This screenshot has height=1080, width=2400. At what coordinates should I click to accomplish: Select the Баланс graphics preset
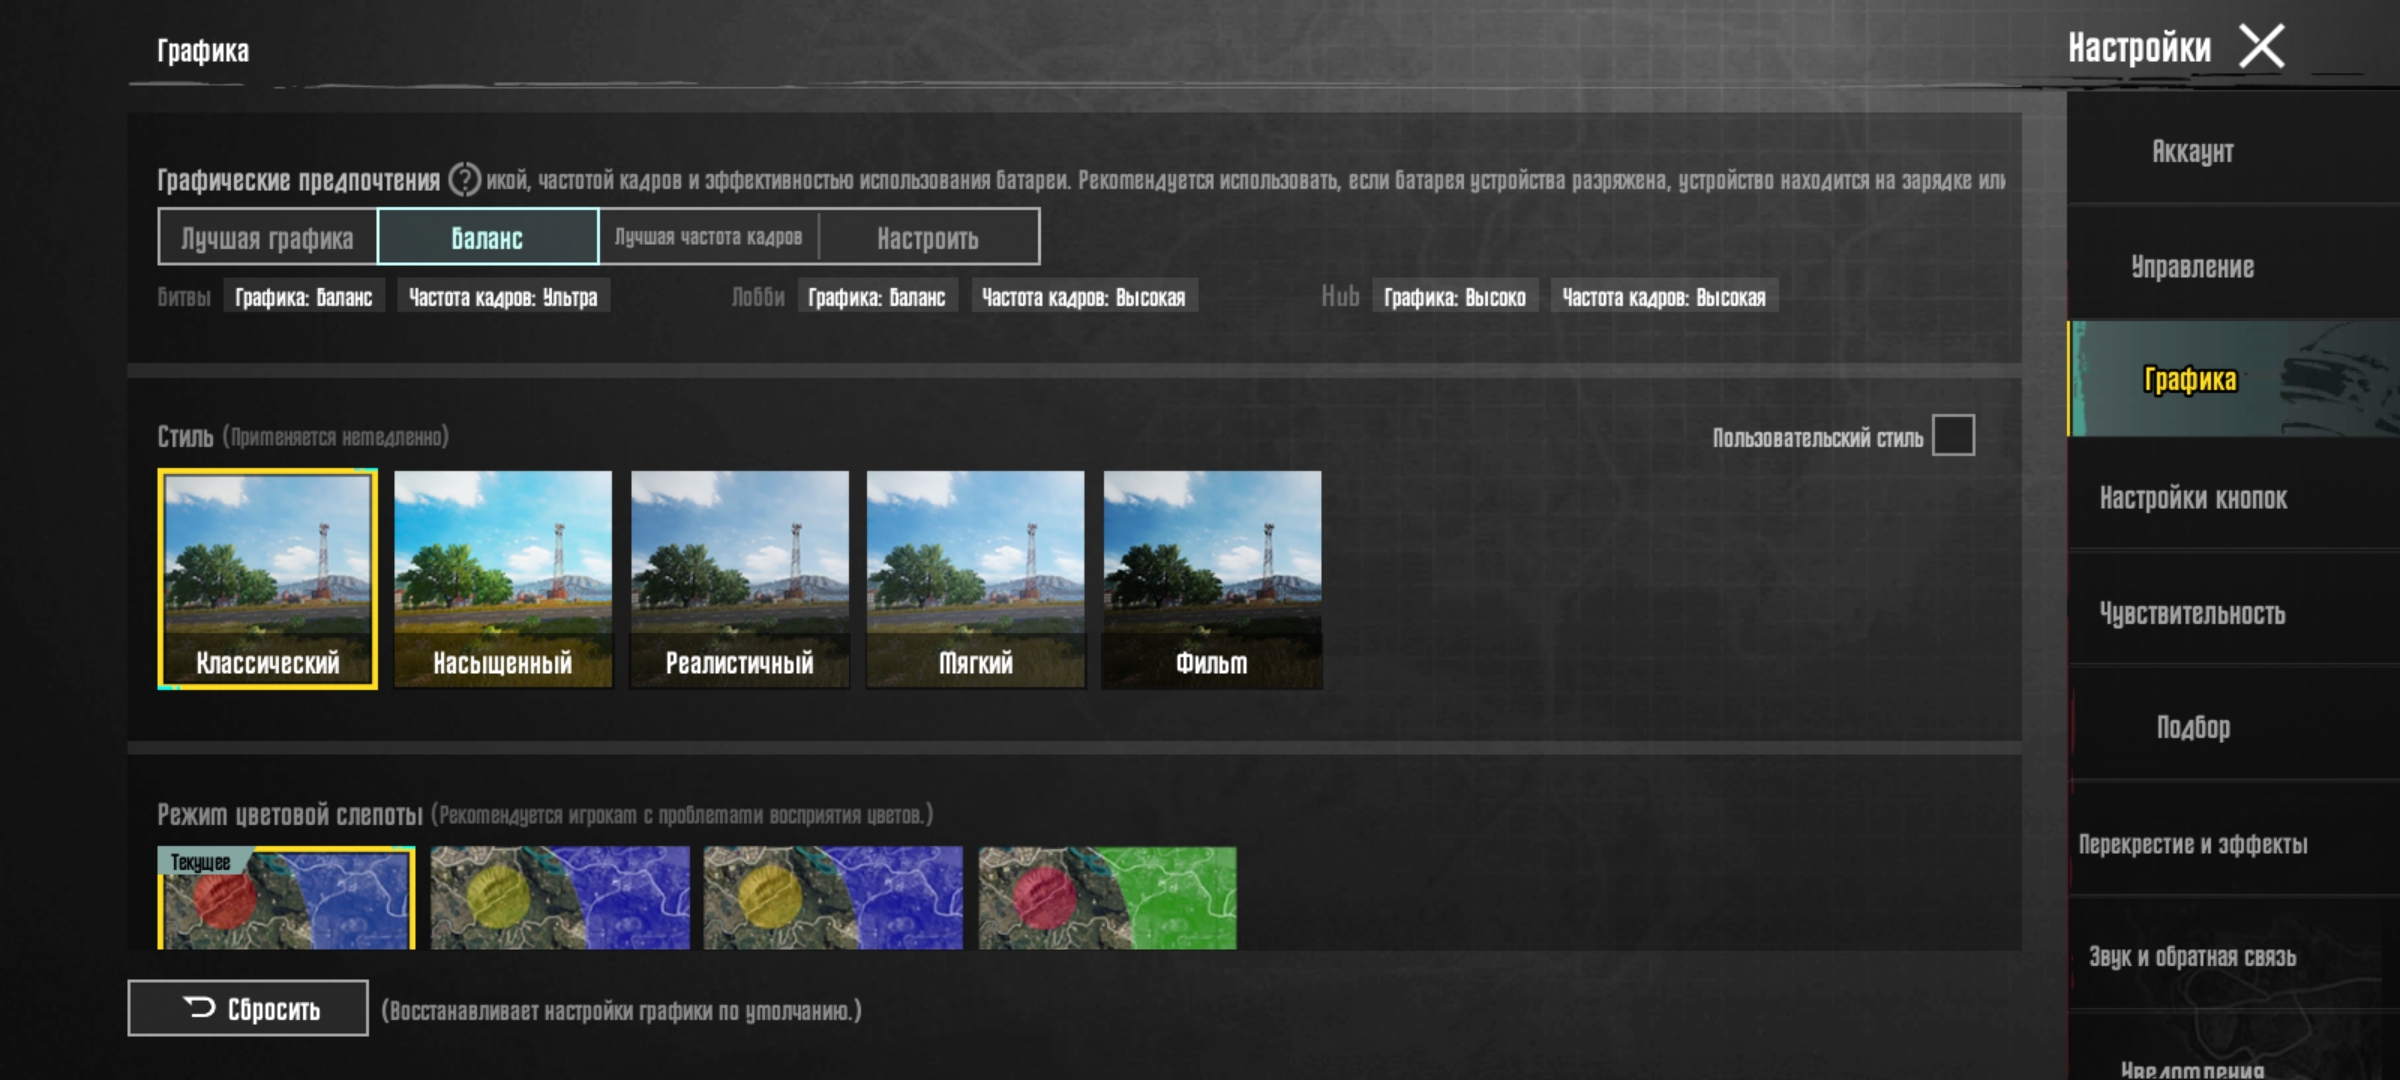[488, 238]
